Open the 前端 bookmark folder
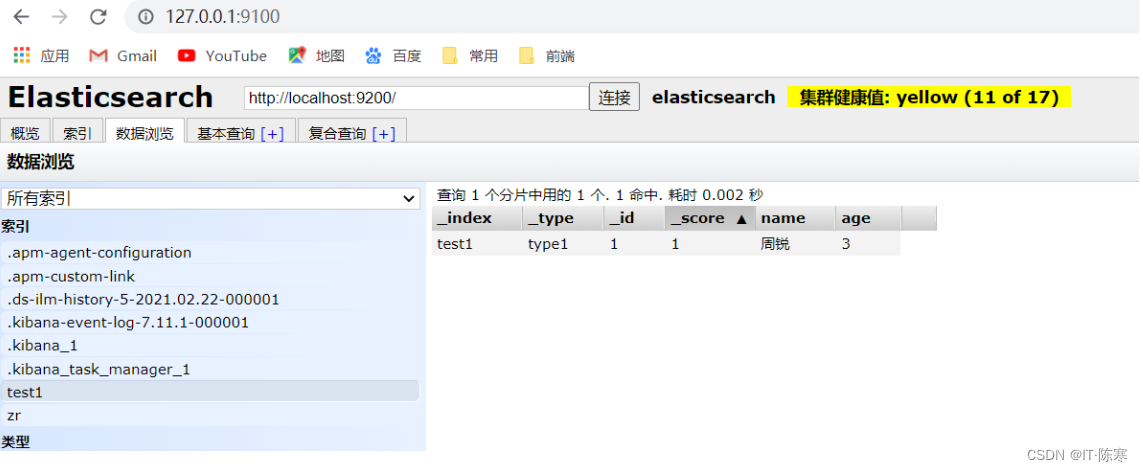 coord(547,55)
